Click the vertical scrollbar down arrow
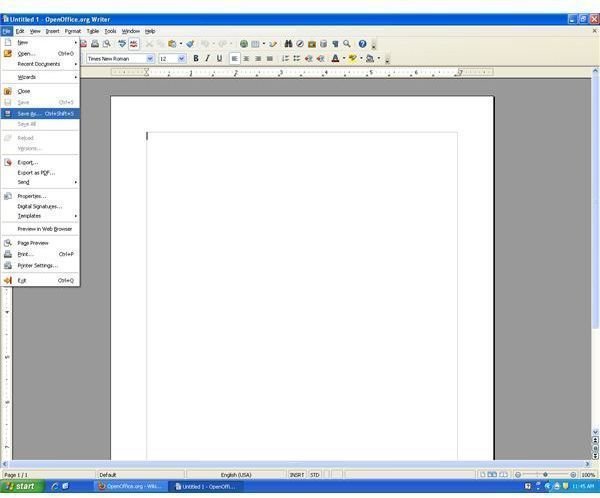This screenshot has width=600, height=498. coord(595,432)
